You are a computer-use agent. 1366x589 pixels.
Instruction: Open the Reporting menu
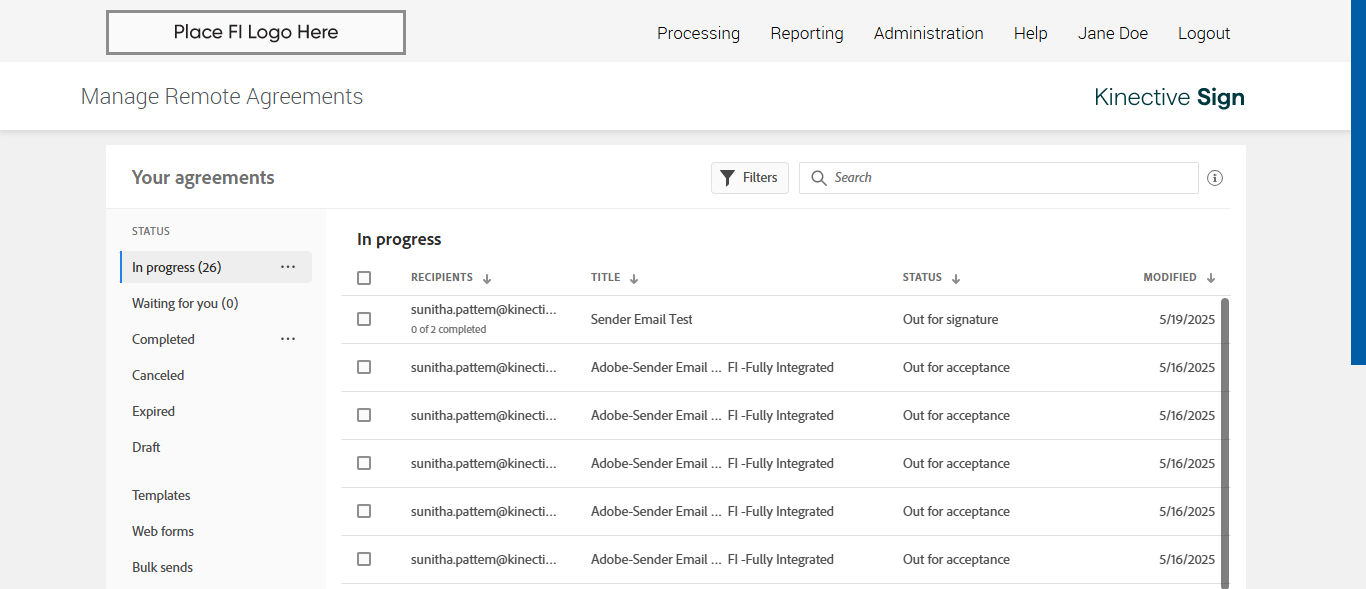point(806,33)
